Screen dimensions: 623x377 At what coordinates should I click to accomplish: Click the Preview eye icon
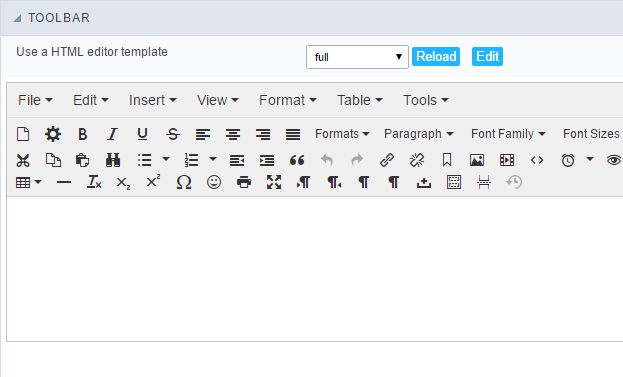pyautogui.click(x=614, y=160)
